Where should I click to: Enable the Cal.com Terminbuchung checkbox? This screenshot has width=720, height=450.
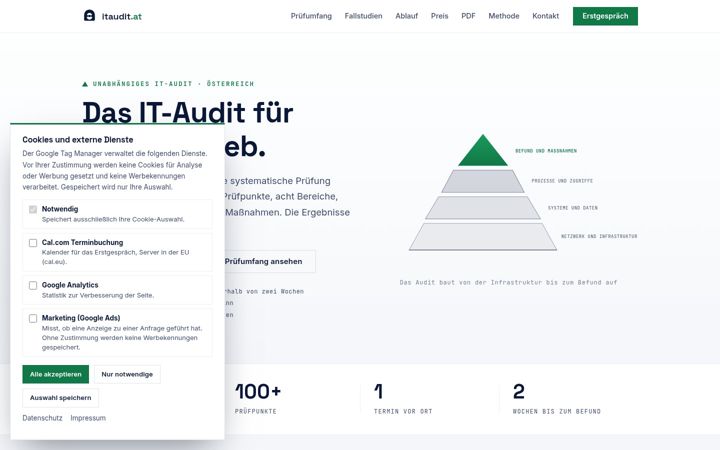[33, 243]
